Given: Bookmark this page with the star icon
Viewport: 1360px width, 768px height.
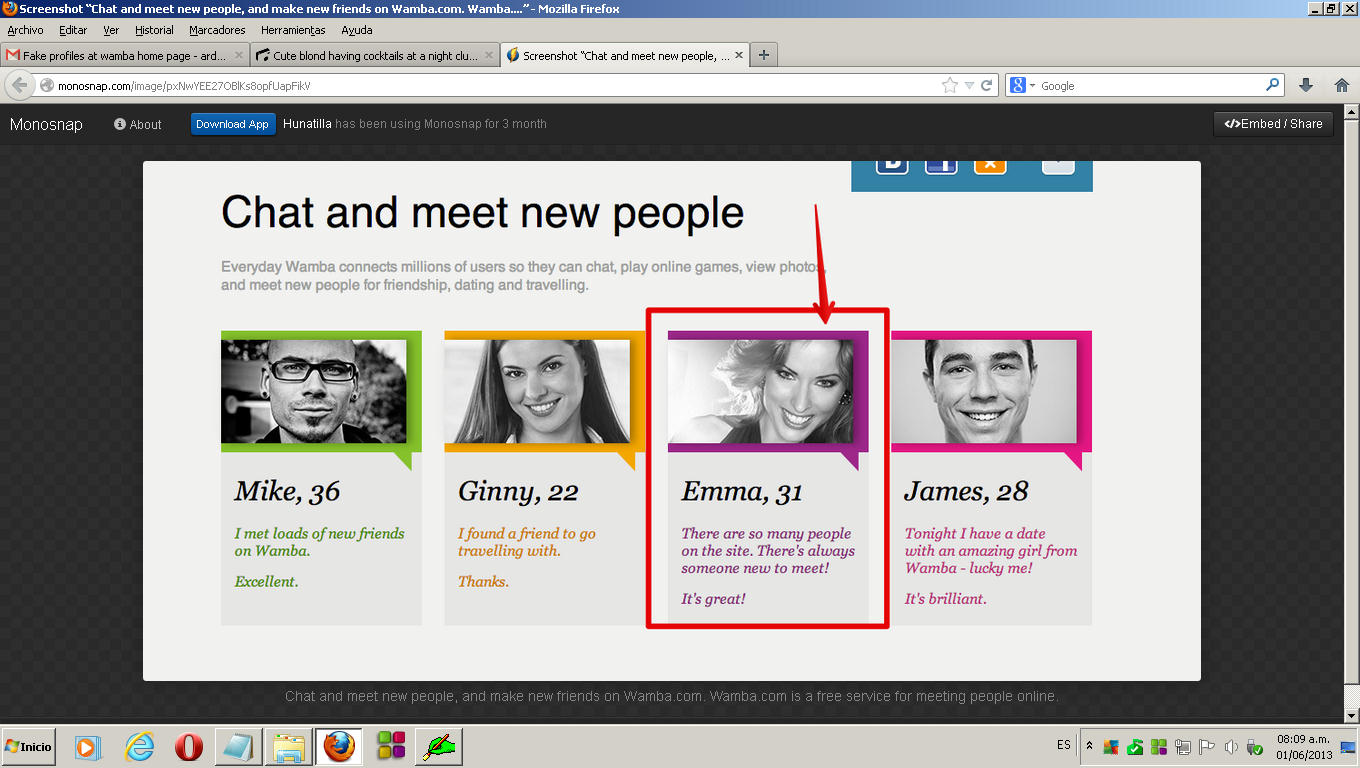Looking at the screenshot, I should click(950, 86).
